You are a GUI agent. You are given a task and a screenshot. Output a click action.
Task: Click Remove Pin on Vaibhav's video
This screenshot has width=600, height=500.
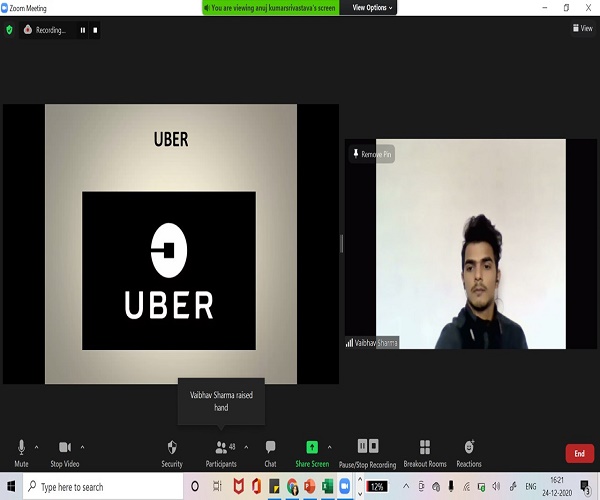372,154
